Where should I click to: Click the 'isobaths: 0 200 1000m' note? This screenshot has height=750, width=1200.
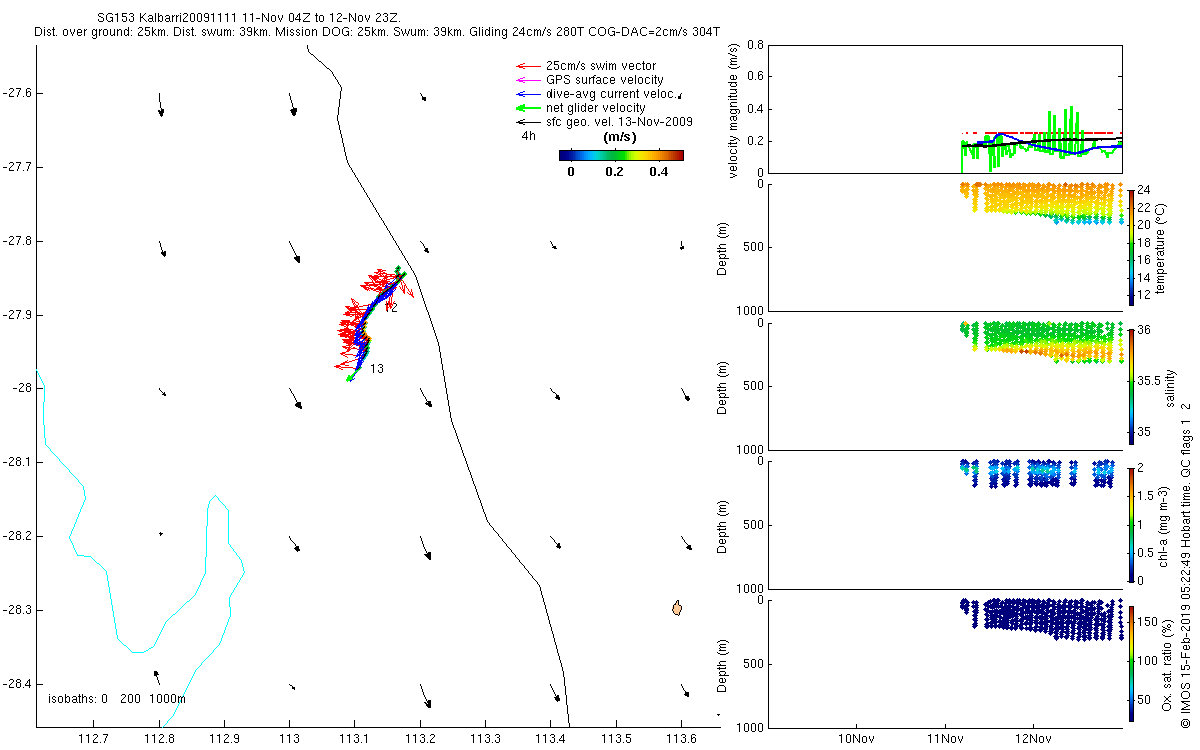(116, 699)
